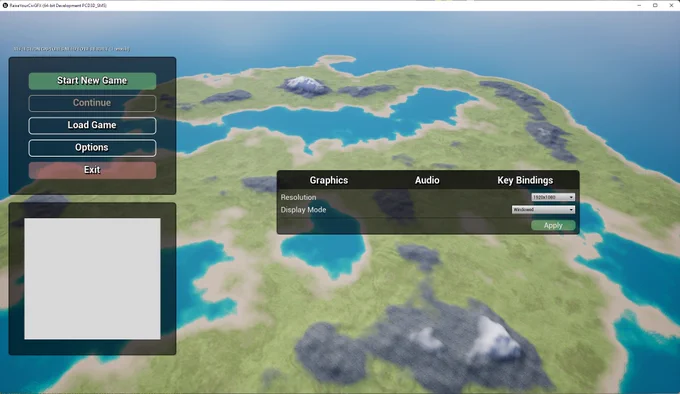Minimize the game window
The width and height of the screenshot is (680, 394).
(x=639, y=5)
